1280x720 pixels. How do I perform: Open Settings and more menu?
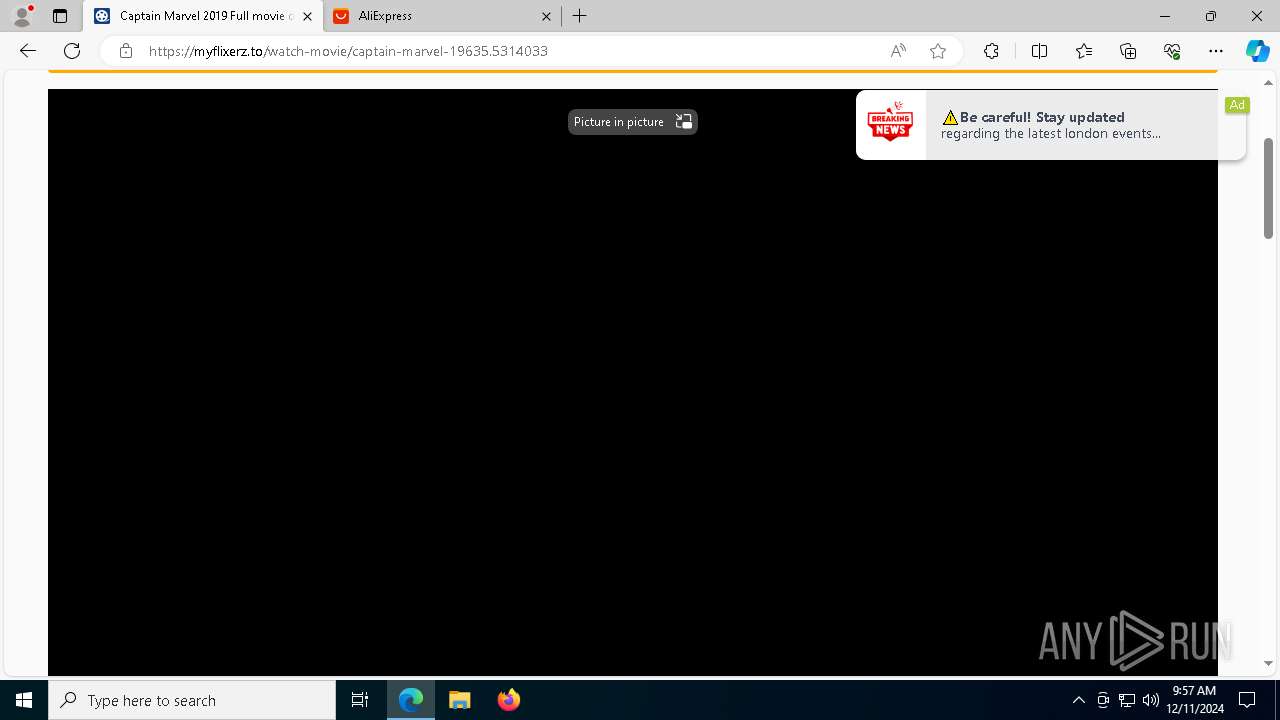click(x=1216, y=51)
